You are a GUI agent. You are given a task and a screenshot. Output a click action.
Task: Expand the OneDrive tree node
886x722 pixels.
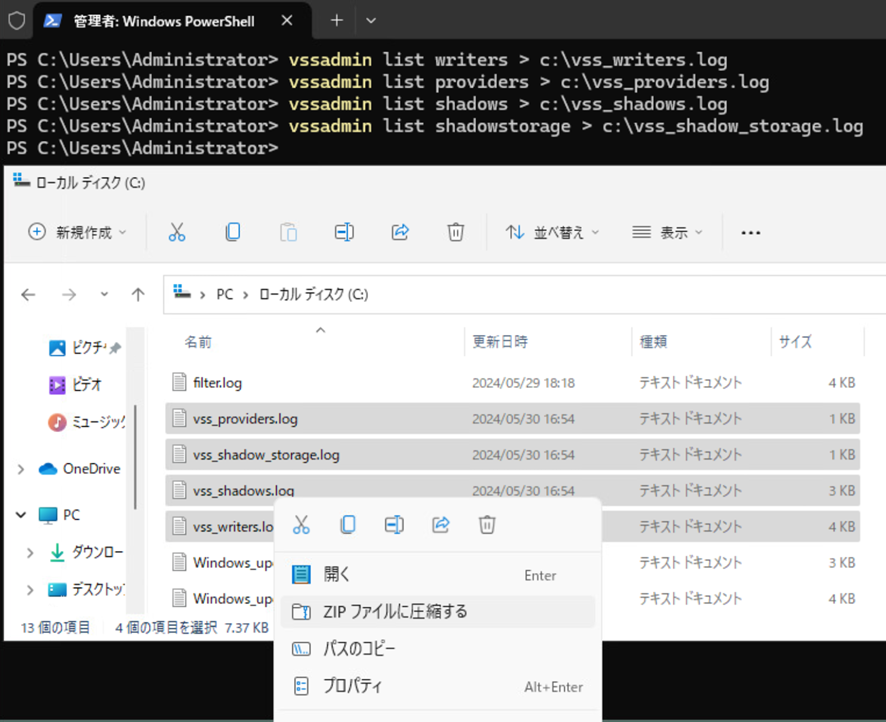pyautogui.click(x=21, y=469)
